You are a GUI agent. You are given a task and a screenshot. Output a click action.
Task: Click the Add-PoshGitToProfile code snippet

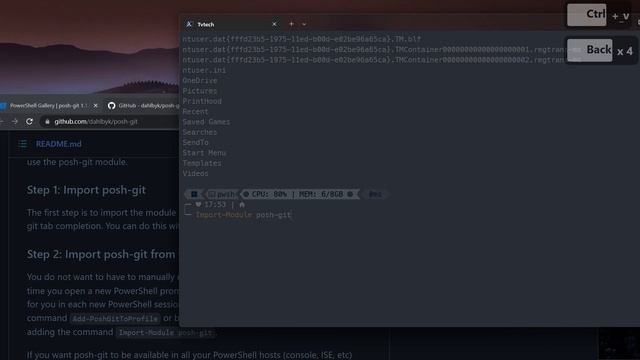(115, 318)
